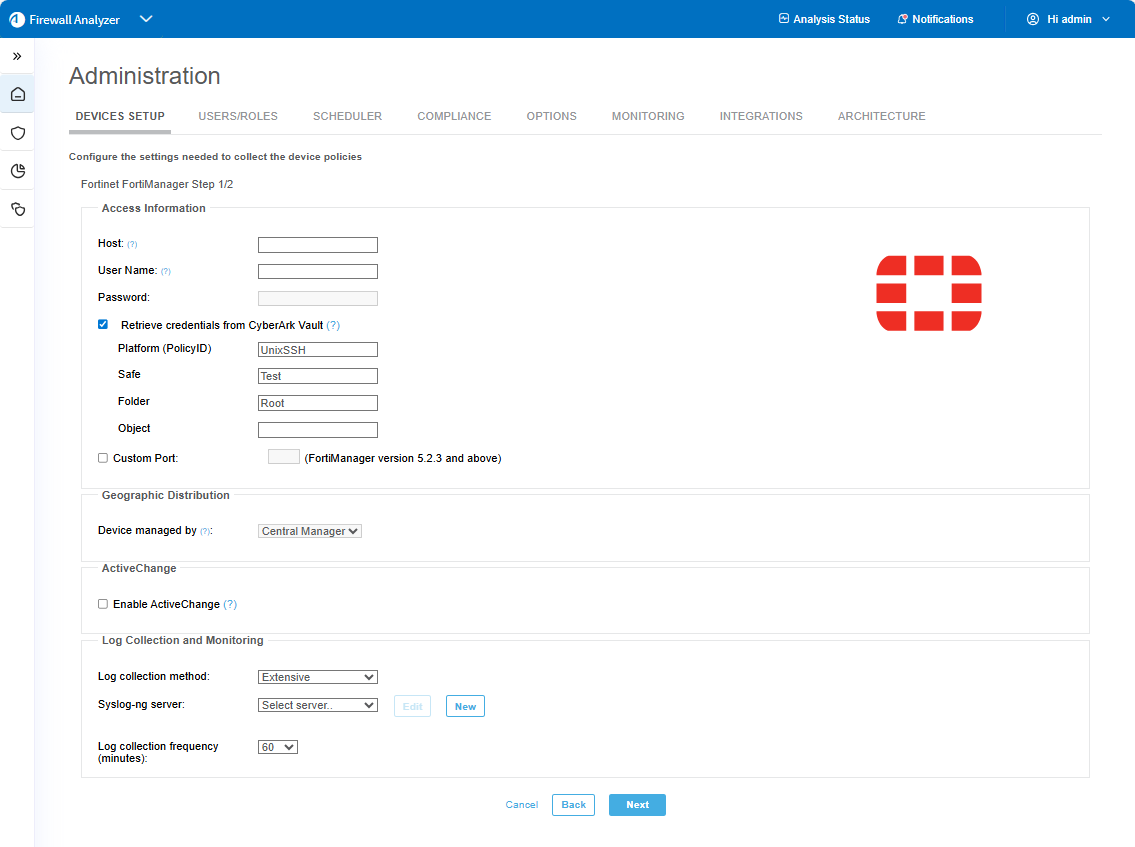
Task: Click into the Host input field
Action: point(317,245)
